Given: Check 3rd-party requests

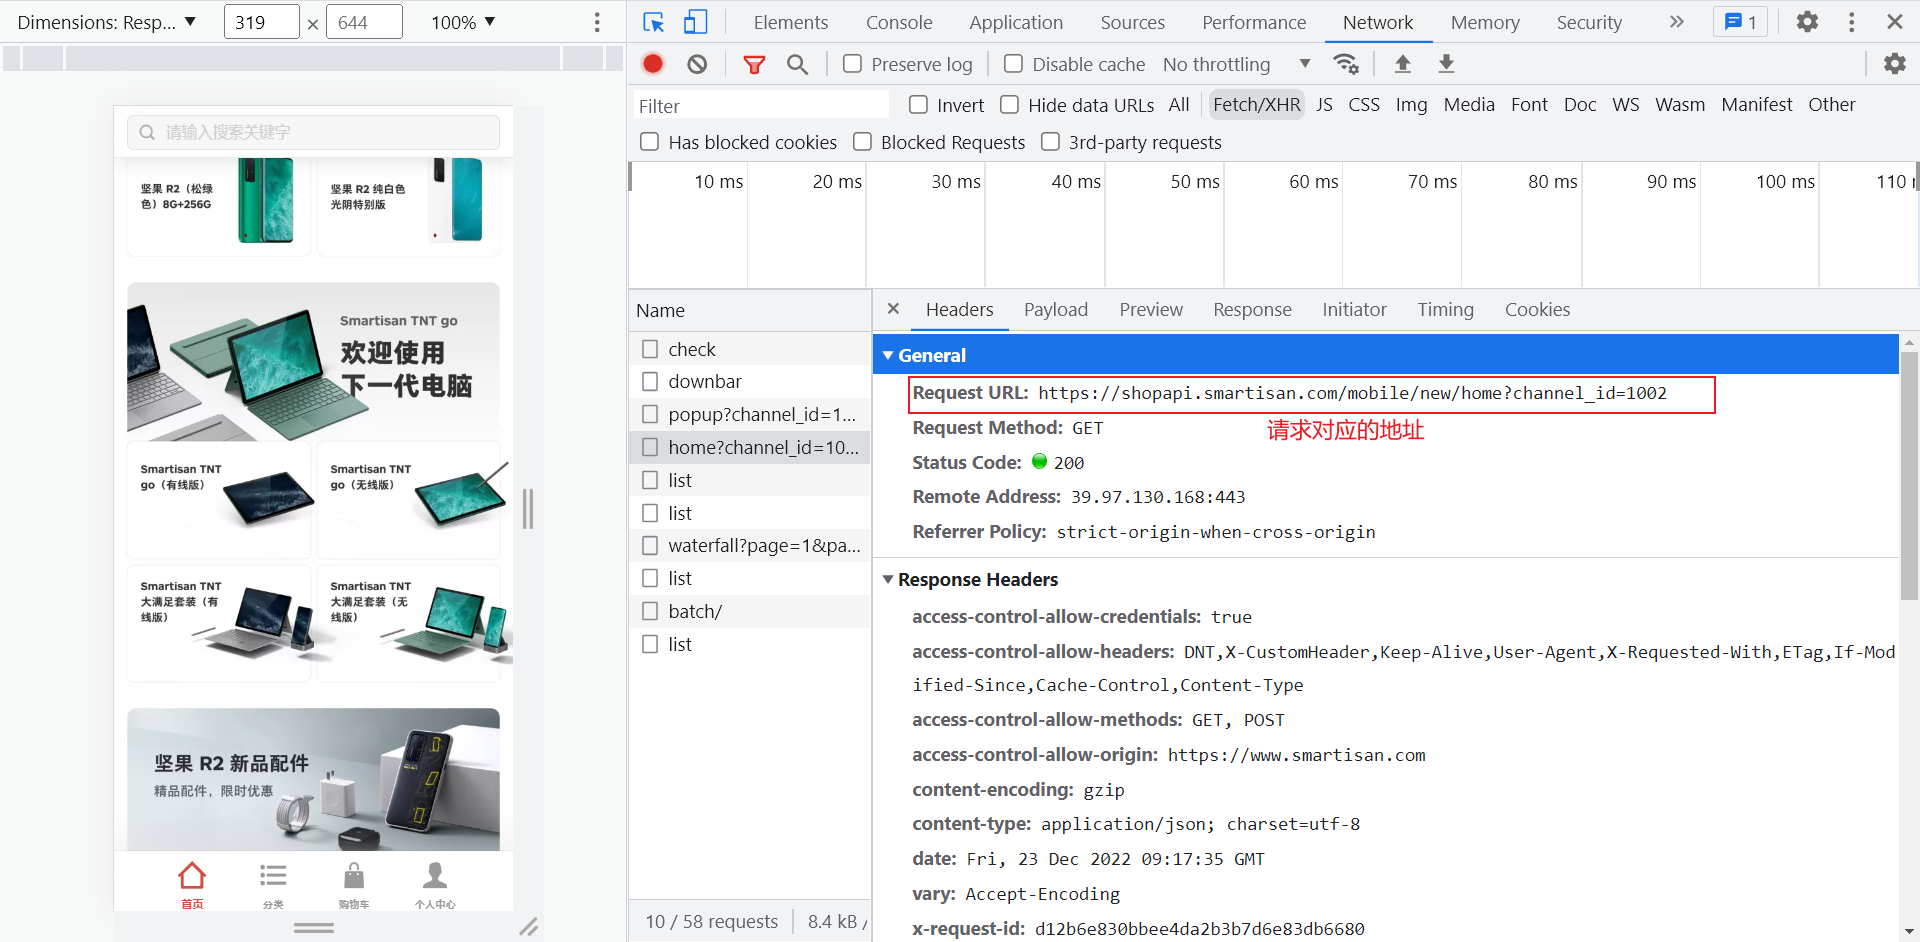Looking at the screenshot, I should tap(1050, 142).
